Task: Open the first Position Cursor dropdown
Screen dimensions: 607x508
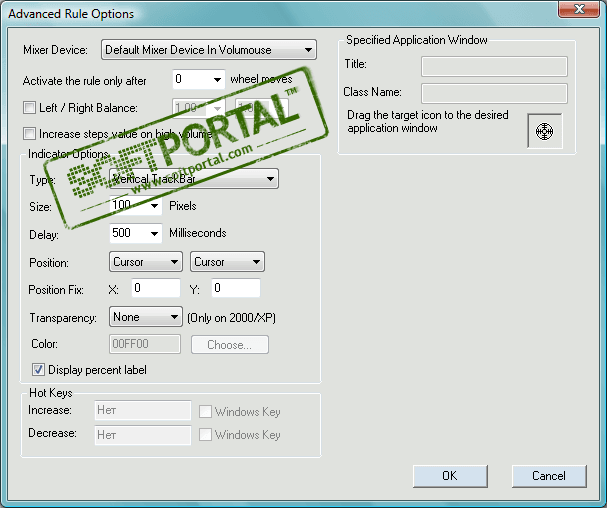Action: point(146,262)
